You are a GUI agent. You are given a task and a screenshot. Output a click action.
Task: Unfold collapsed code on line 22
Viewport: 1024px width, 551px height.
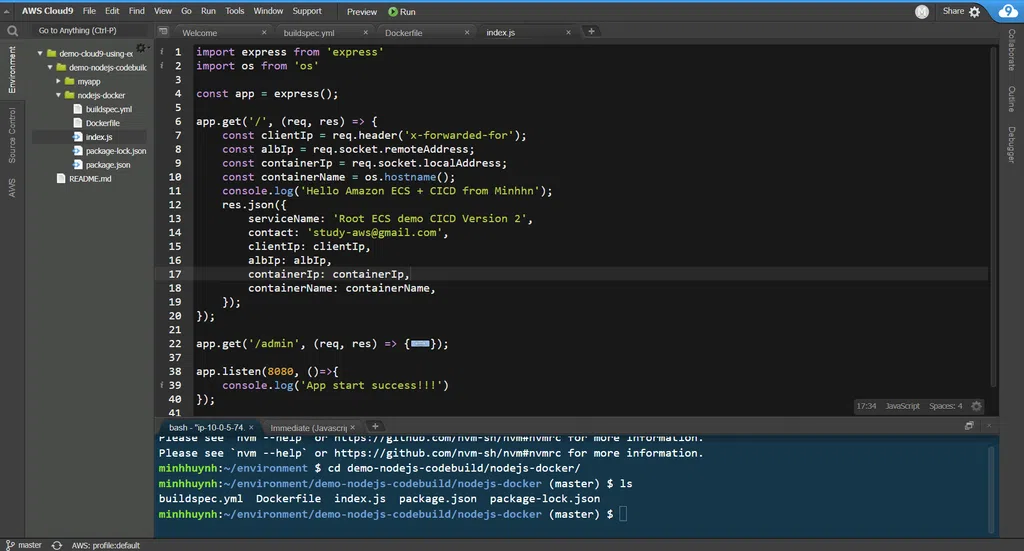[x=420, y=344]
